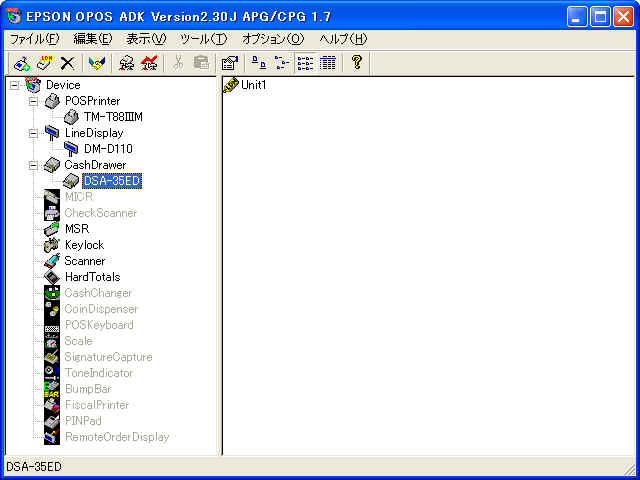This screenshot has height=480, width=640.
Task: Collapse the POSPrinter node
Action: coord(33,101)
